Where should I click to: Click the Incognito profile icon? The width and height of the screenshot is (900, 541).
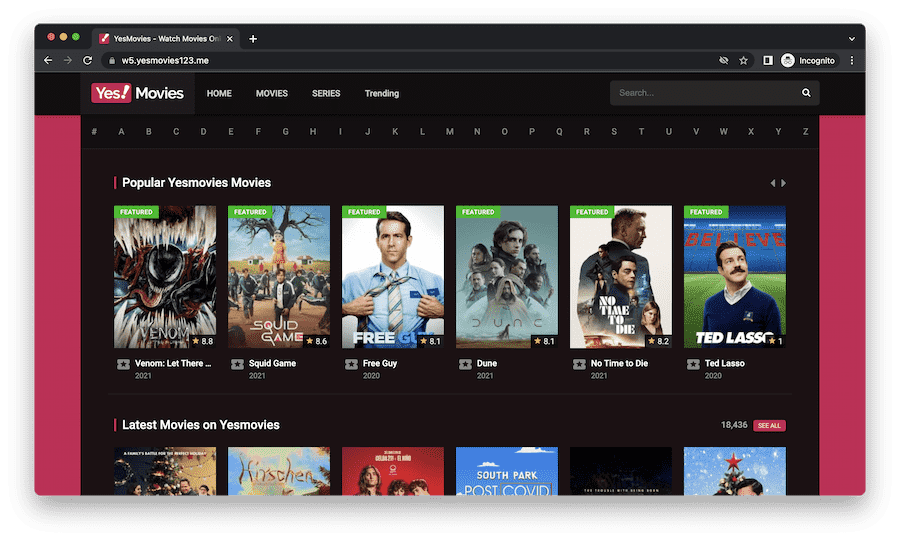tap(788, 60)
